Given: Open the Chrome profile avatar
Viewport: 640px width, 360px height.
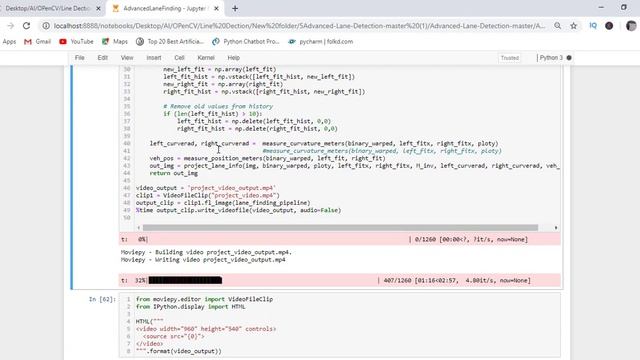Looking at the screenshot, I should (631, 26).
